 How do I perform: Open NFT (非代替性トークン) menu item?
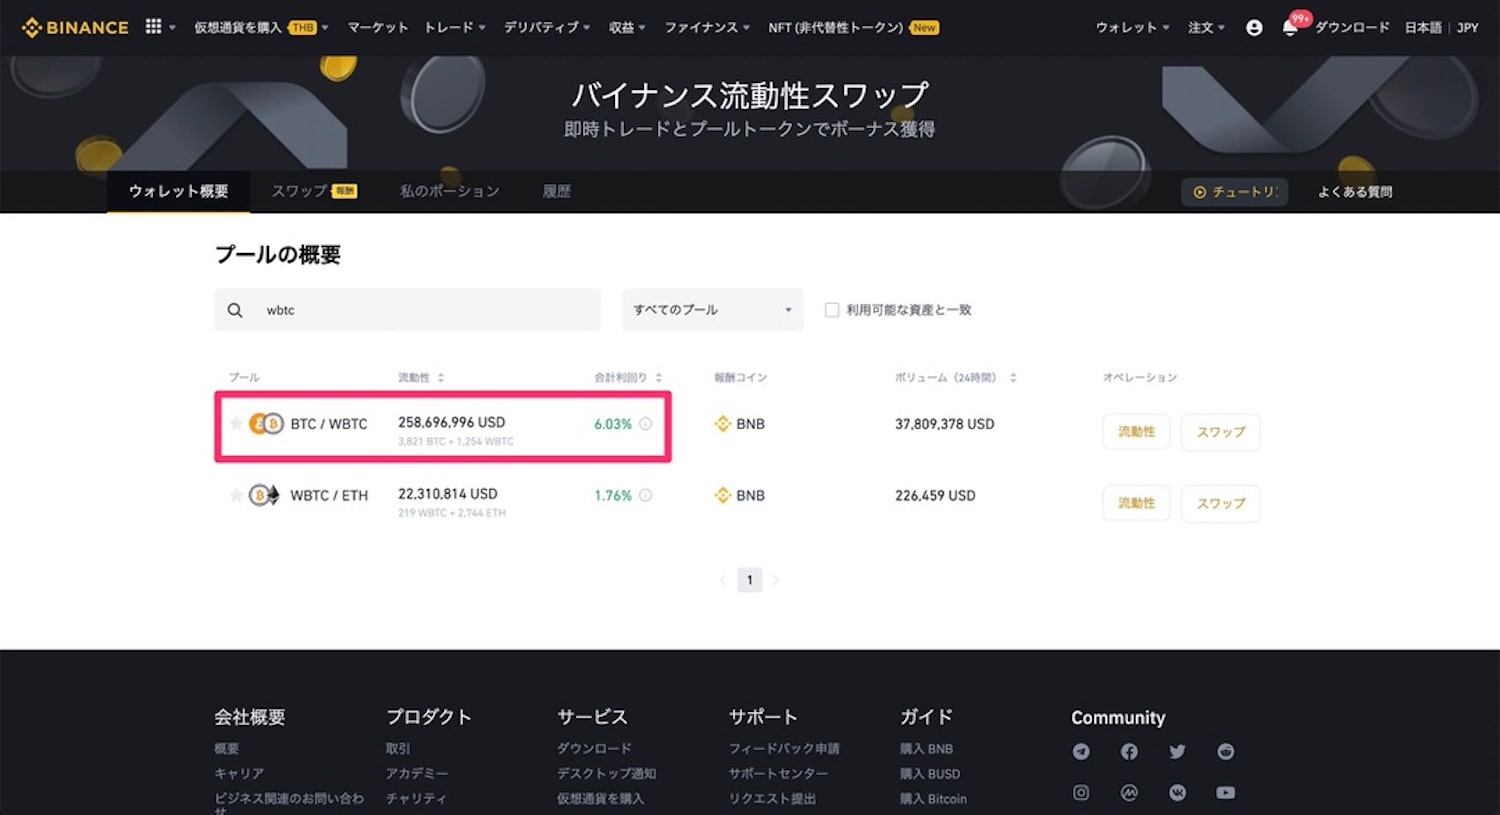[853, 27]
